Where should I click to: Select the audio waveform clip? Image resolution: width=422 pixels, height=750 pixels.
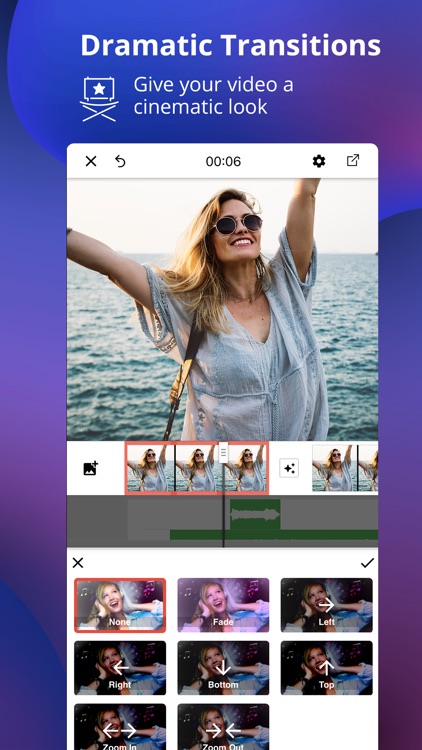[255, 514]
